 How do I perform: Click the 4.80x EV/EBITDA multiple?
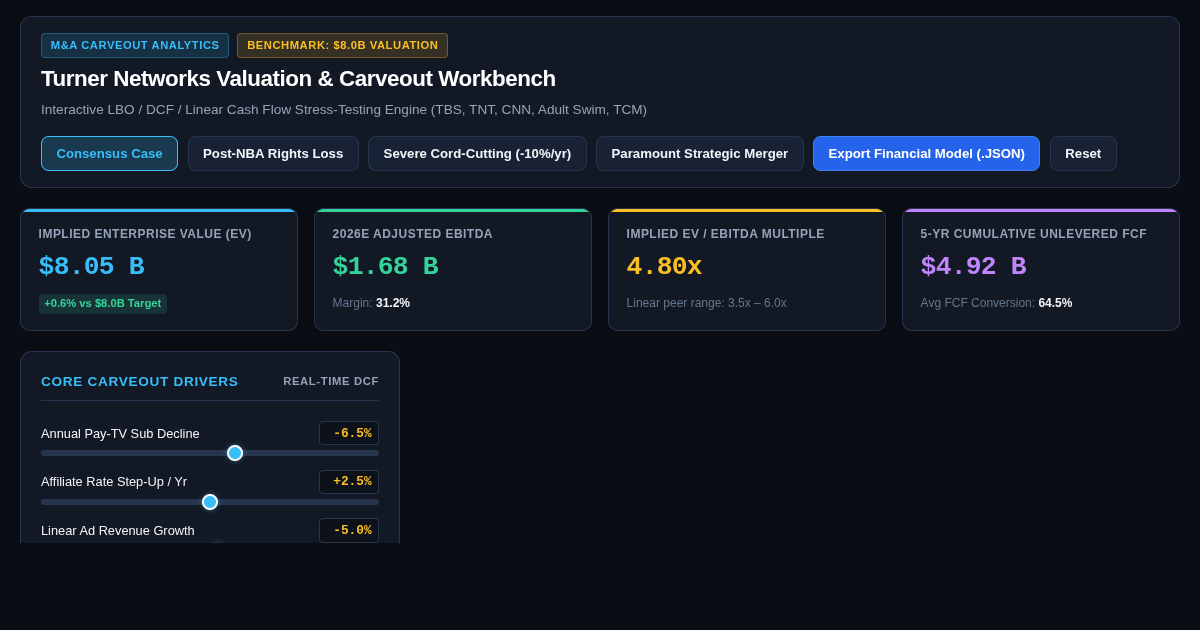664,267
